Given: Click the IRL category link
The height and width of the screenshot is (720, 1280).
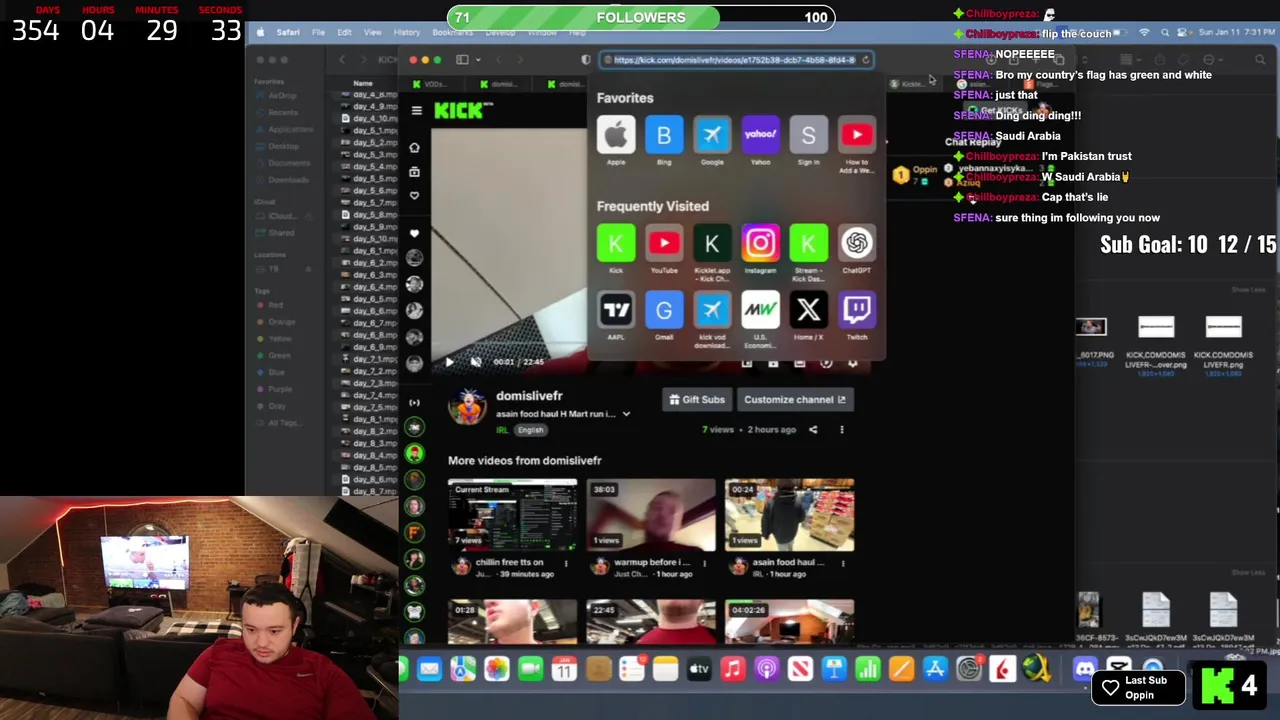Looking at the screenshot, I should click(x=503, y=430).
